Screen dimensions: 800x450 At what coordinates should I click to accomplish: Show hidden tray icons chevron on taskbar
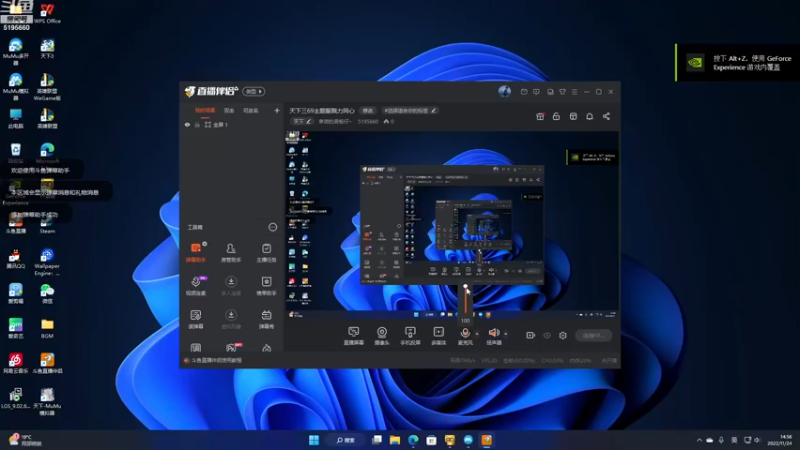699,440
